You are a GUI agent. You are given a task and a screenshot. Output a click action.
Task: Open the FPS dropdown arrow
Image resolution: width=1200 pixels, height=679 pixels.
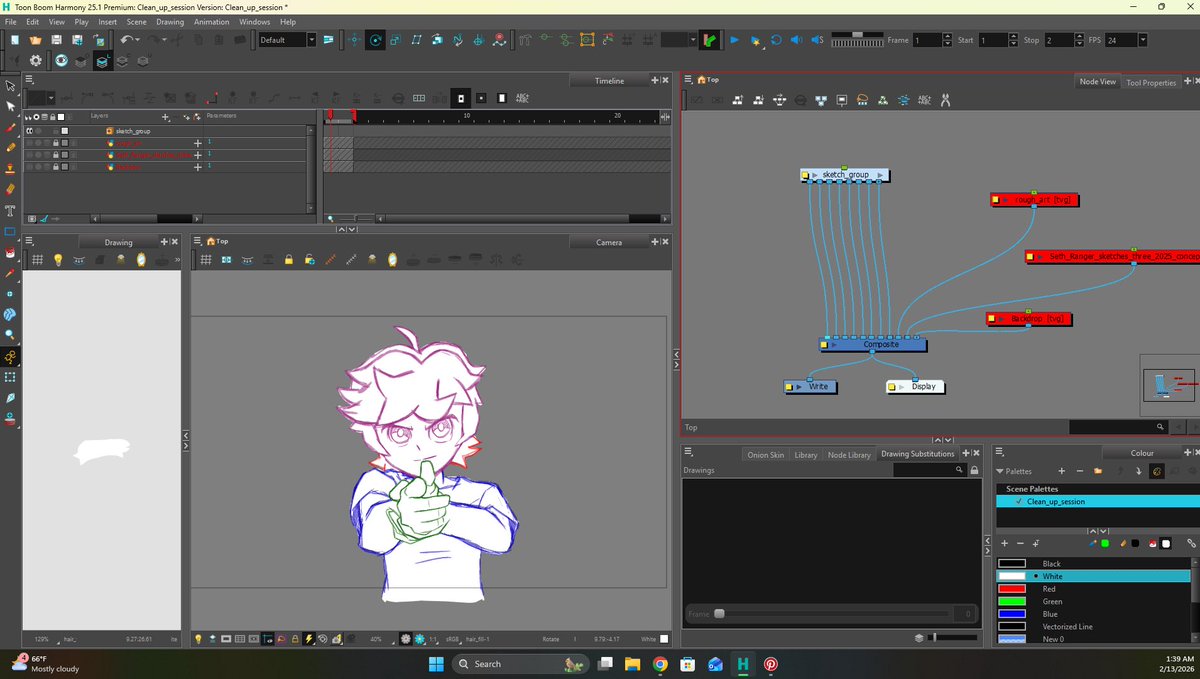1142,40
